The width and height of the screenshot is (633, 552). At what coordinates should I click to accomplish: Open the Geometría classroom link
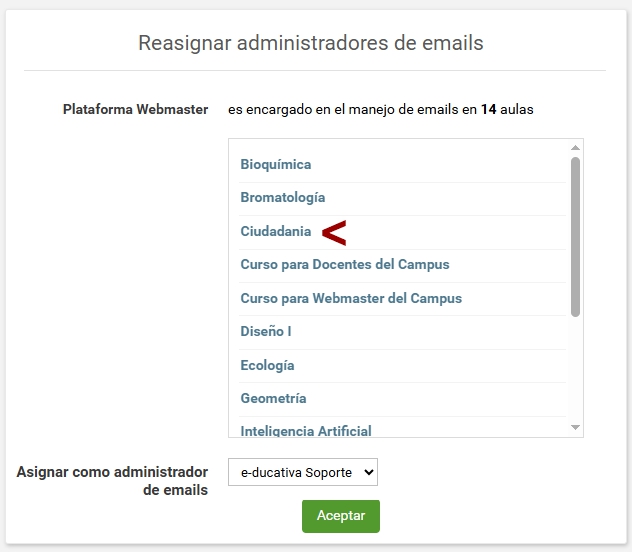point(273,399)
